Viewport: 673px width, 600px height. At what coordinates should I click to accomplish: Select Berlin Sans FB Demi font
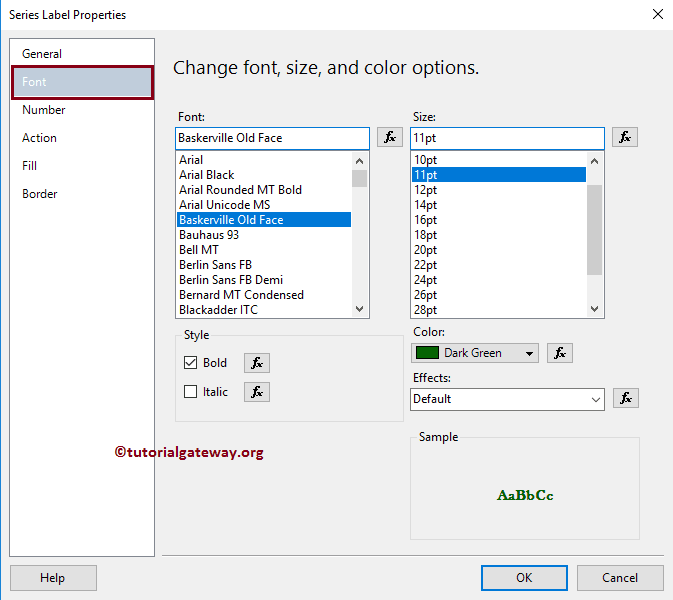click(264, 280)
